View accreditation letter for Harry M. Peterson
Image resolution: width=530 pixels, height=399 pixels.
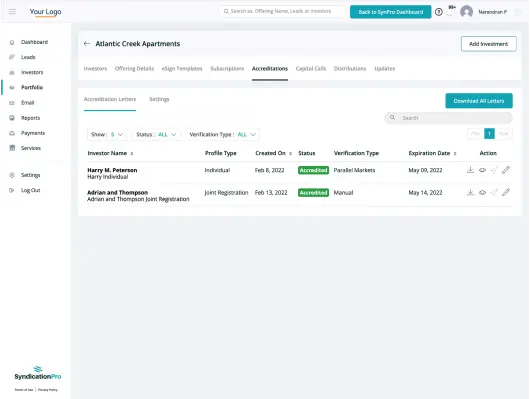(482, 170)
